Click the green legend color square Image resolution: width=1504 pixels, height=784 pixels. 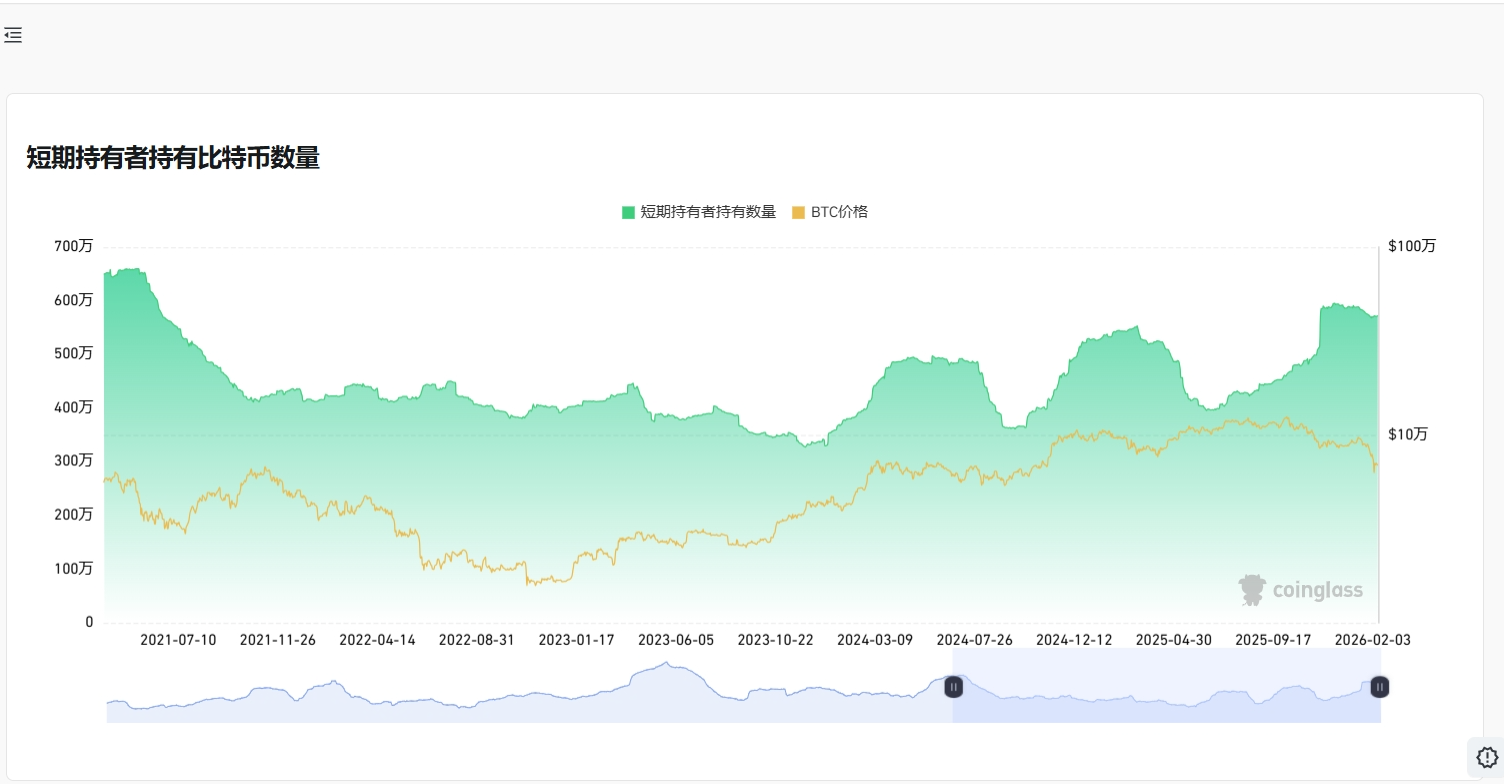(628, 212)
